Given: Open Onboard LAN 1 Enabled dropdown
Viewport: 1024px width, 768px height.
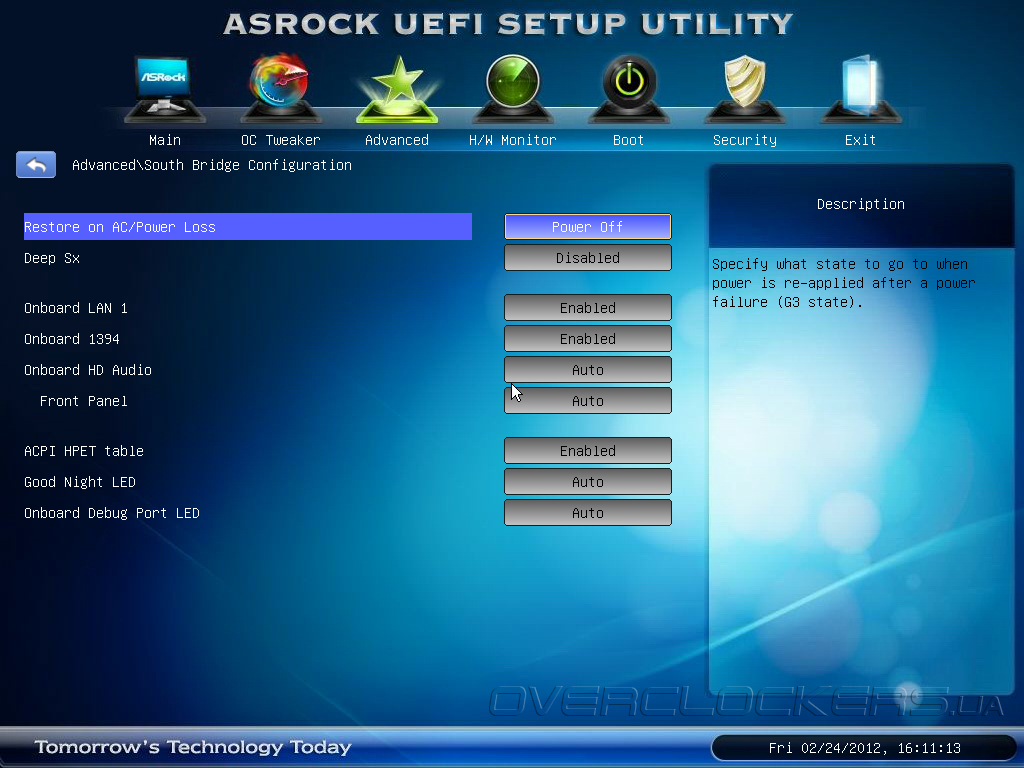Looking at the screenshot, I should click(588, 308).
